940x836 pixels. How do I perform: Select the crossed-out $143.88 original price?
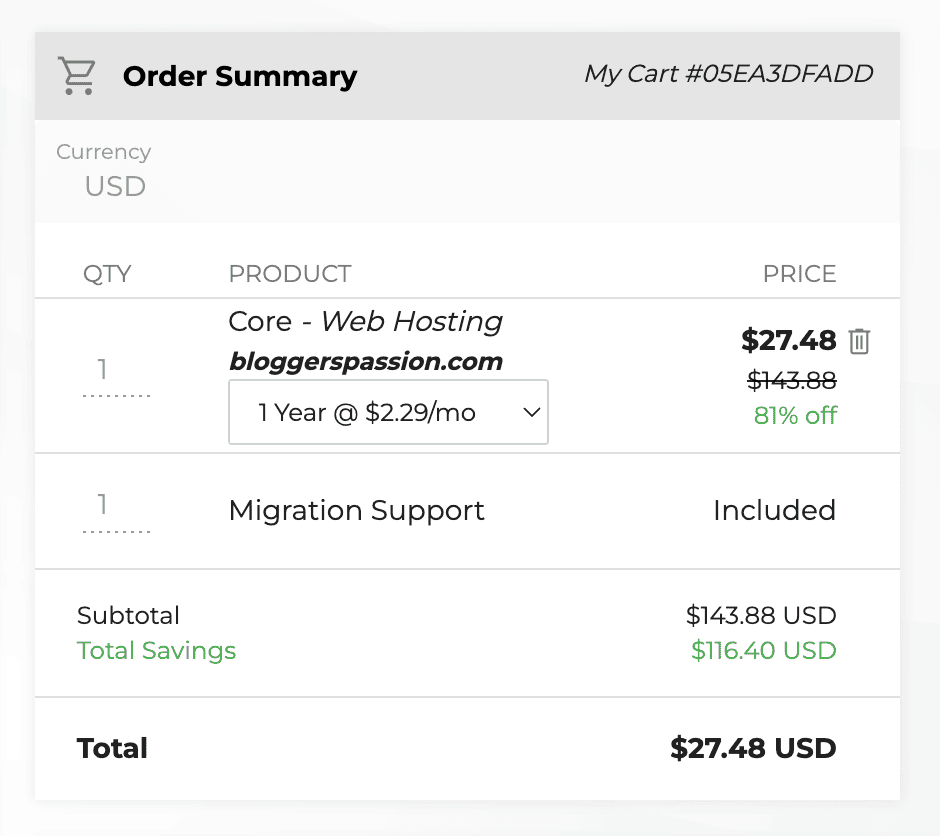[789, 380]
